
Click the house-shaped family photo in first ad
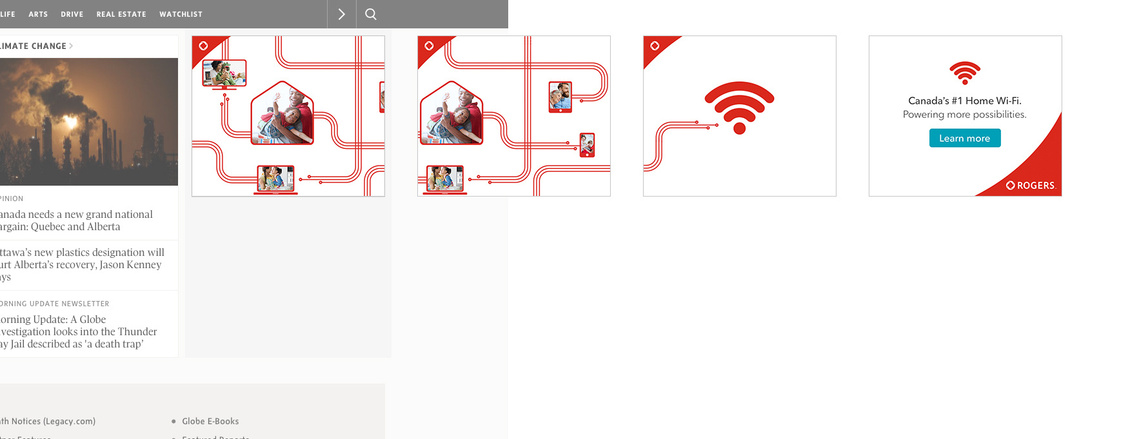[x=282, y=113]
